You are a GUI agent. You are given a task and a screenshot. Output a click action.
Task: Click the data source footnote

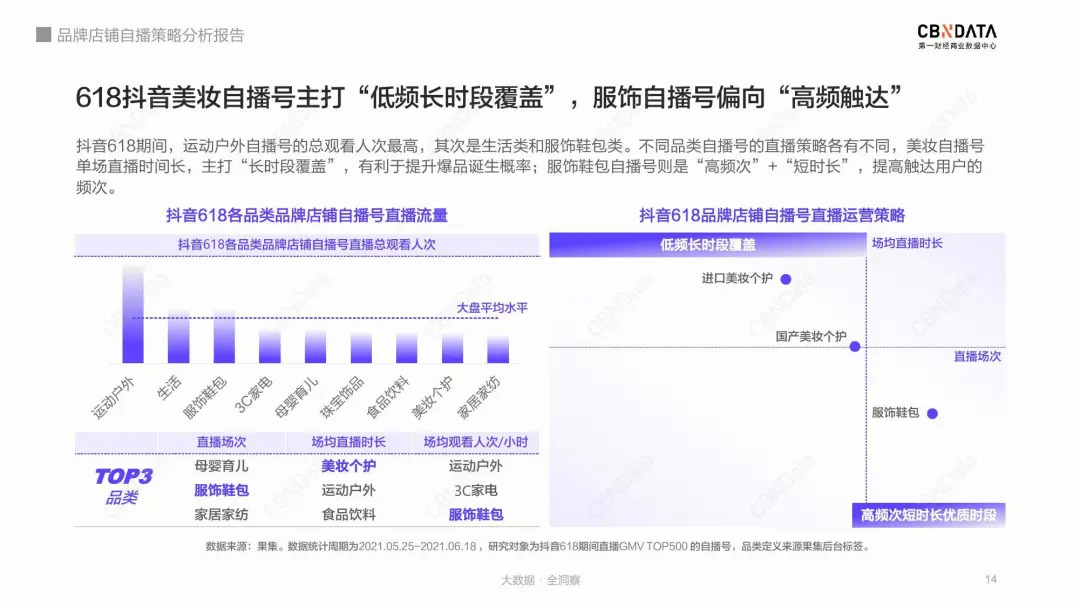click(x=538, y=546)
